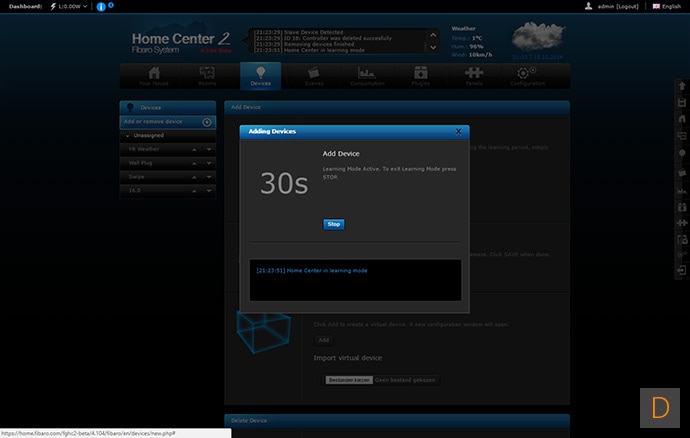The height and width of the screenshot is (438, 690).
Task: Open the power consumption dropdown in dashboard
Action: [69, 7]
